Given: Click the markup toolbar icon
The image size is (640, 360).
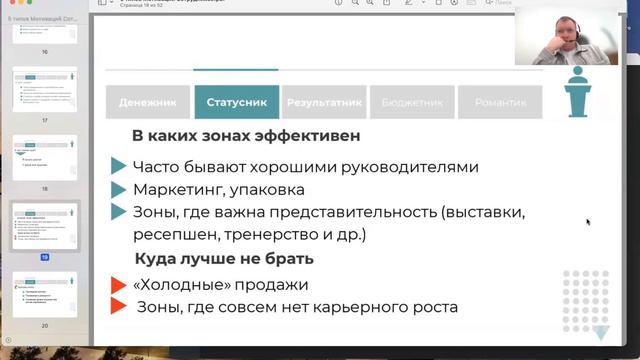Looking at the screenshot, I should click(x=454, y=2).
